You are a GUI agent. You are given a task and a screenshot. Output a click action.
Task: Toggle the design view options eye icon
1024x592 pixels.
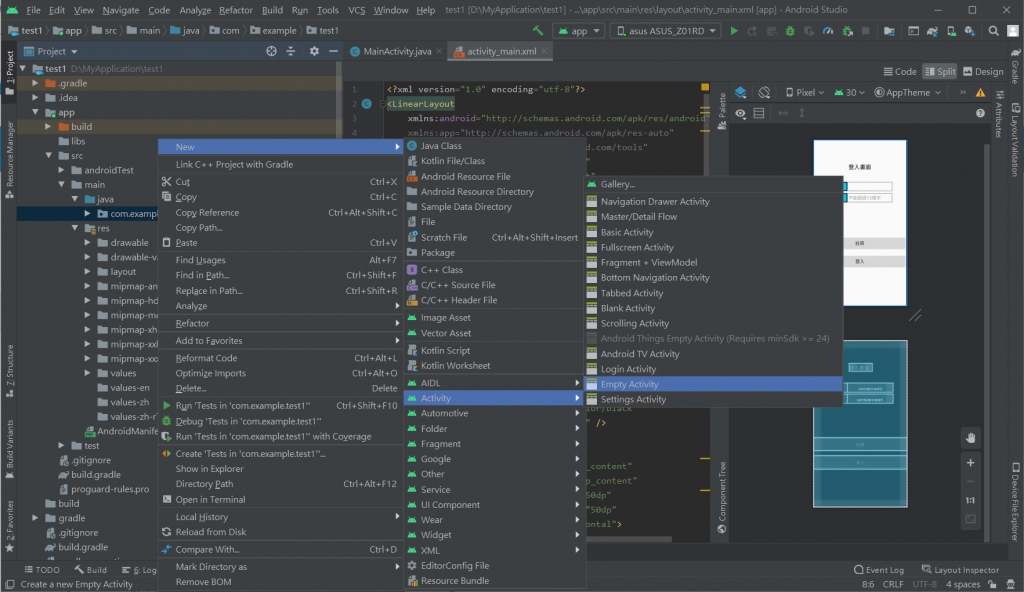tap(741, 114)
